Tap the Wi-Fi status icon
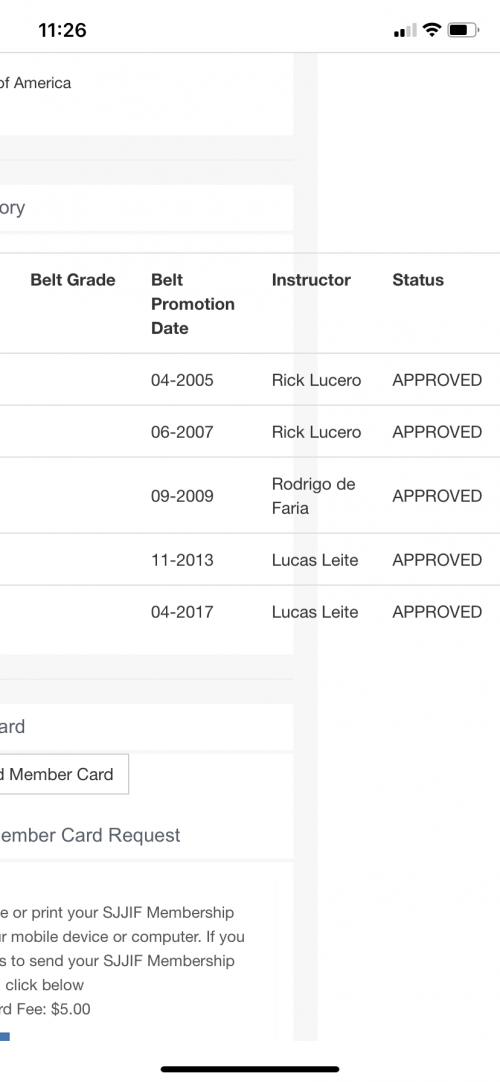 [x=432, y=30]
